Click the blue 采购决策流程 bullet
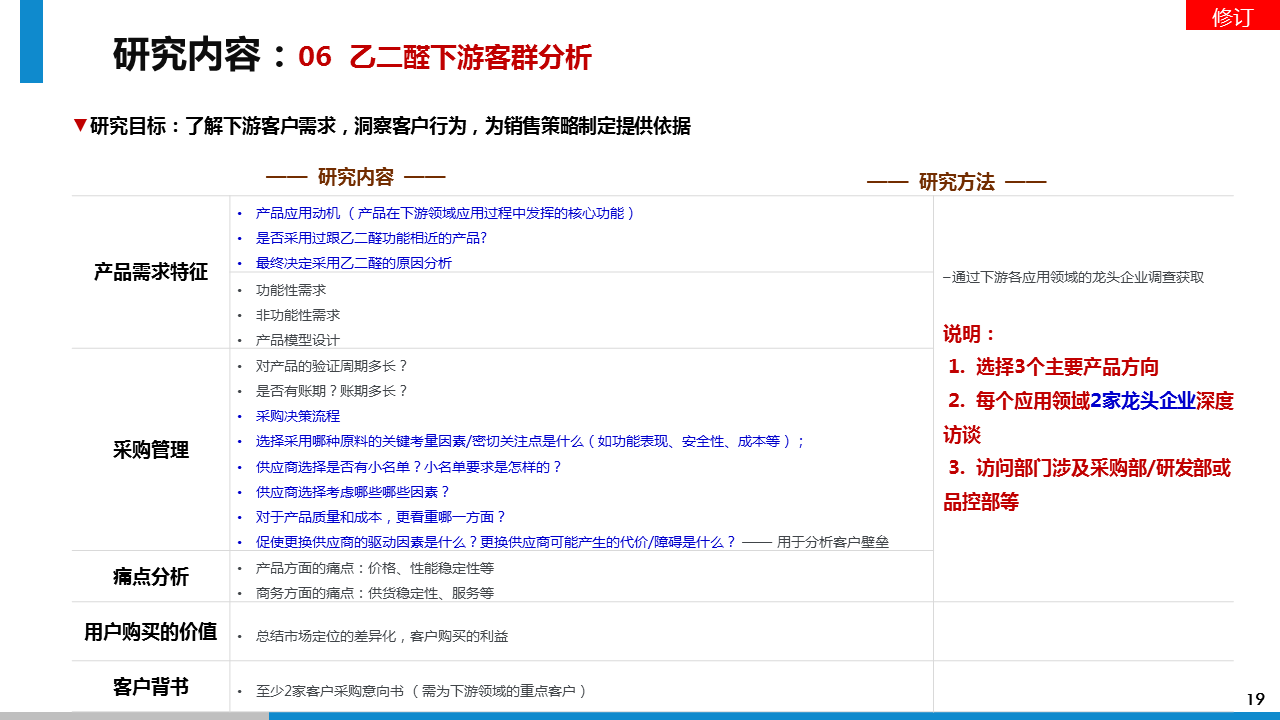The height and width of the screenshot is (720, 1280). (x=297, y=416)
